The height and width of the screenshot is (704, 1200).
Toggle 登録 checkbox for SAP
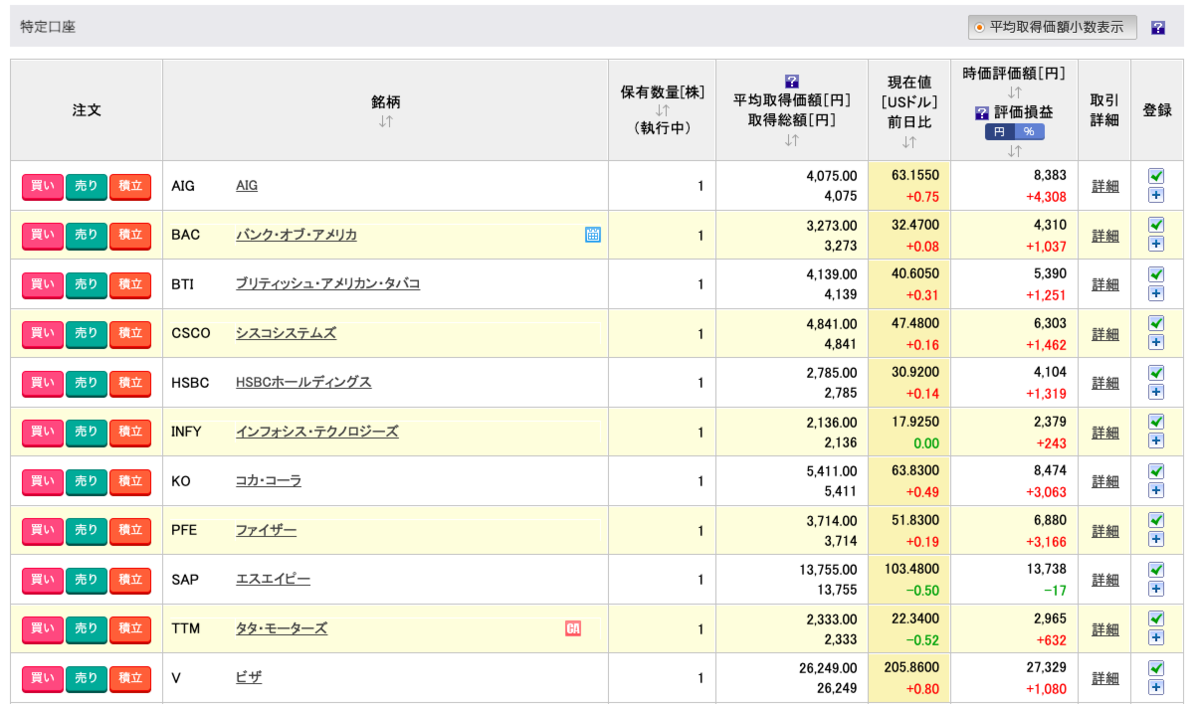(x=1156, y=569)
